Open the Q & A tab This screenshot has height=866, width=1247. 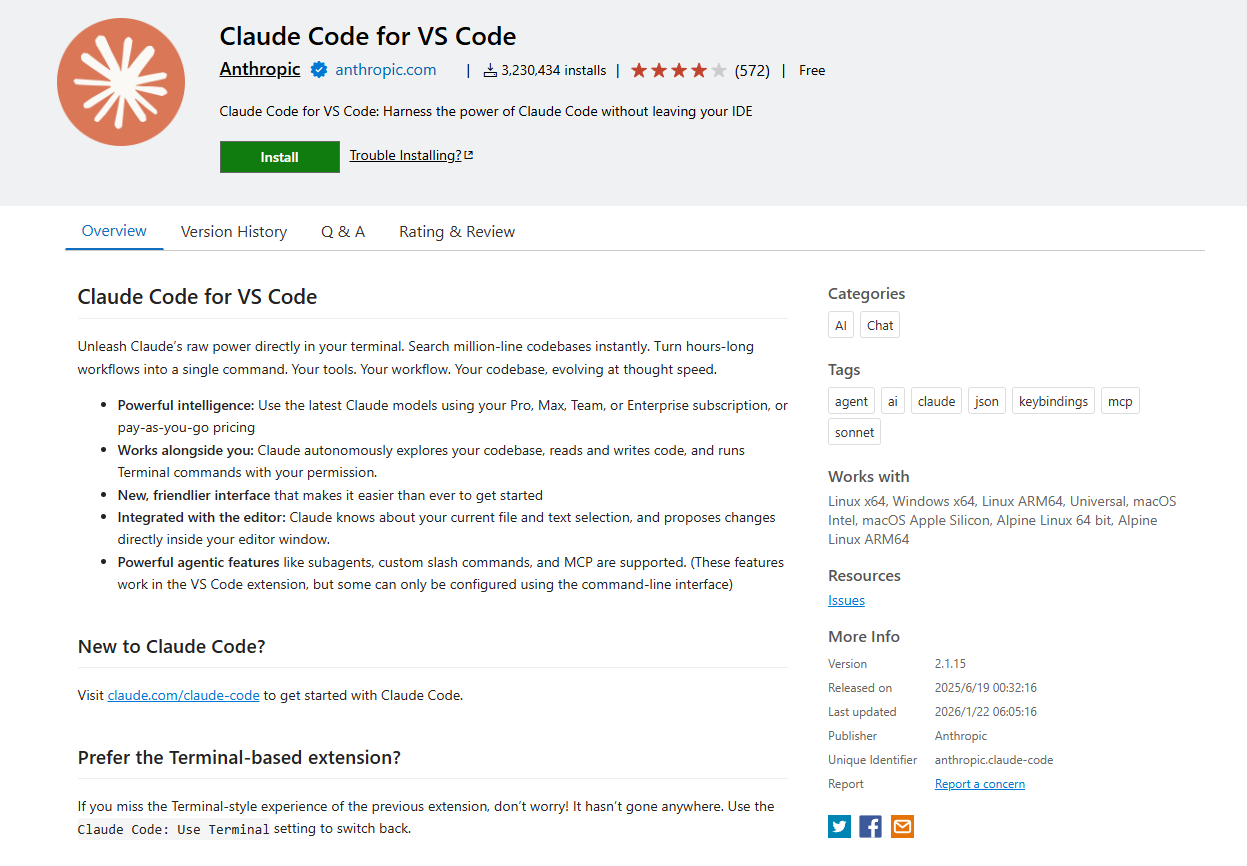(343, 232)
